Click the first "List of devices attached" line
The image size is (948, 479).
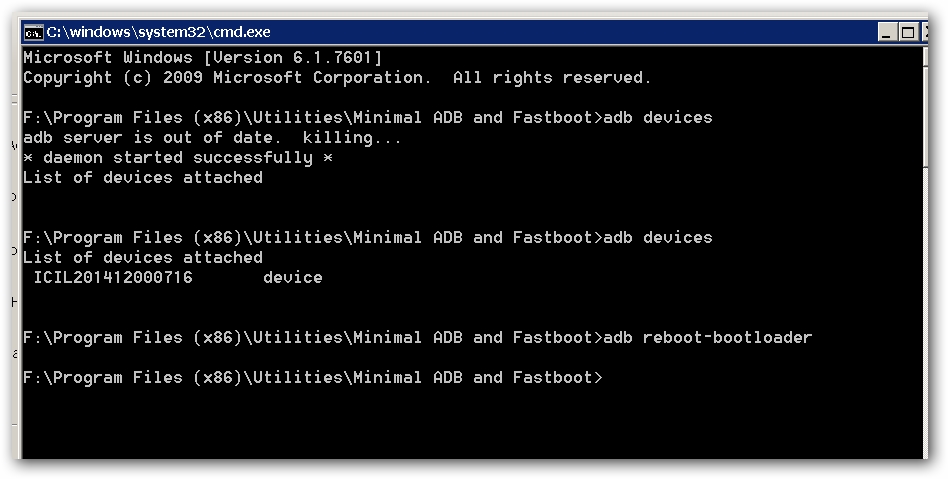[143, 178]
